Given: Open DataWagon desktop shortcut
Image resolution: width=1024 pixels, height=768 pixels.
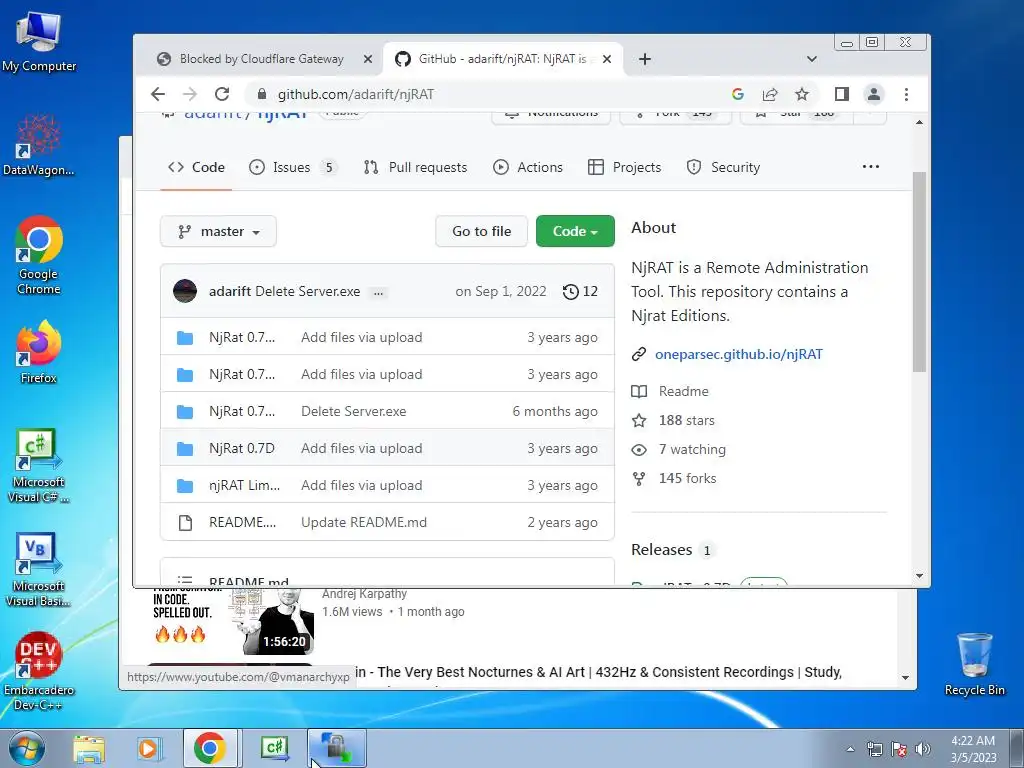Looking at the screenshot, I should click(x=39, y=145).
